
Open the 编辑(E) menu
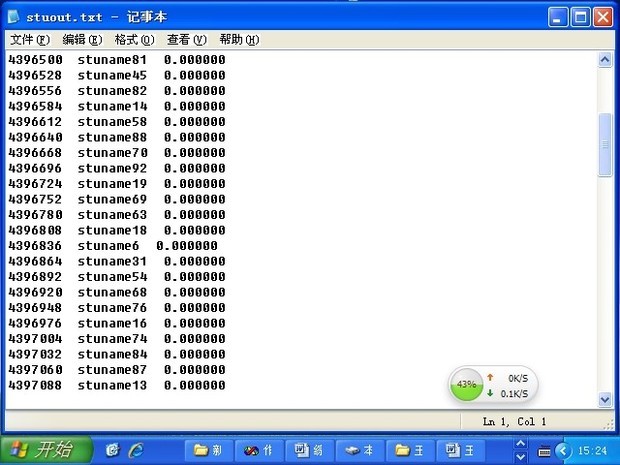point(82,40)
